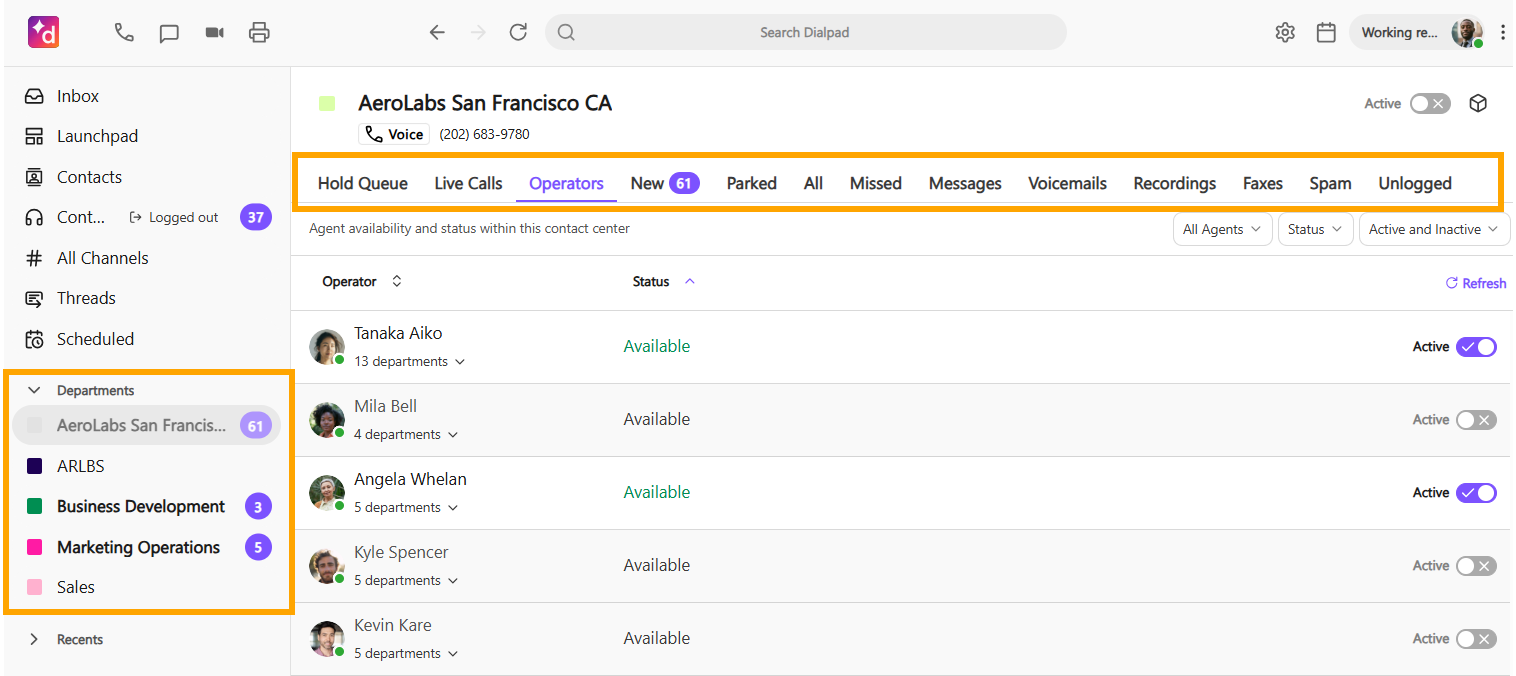The width and height of the screenshot is (1516, 676).
Task: Click the Launchpad grid icon
Action: point(34,136)
